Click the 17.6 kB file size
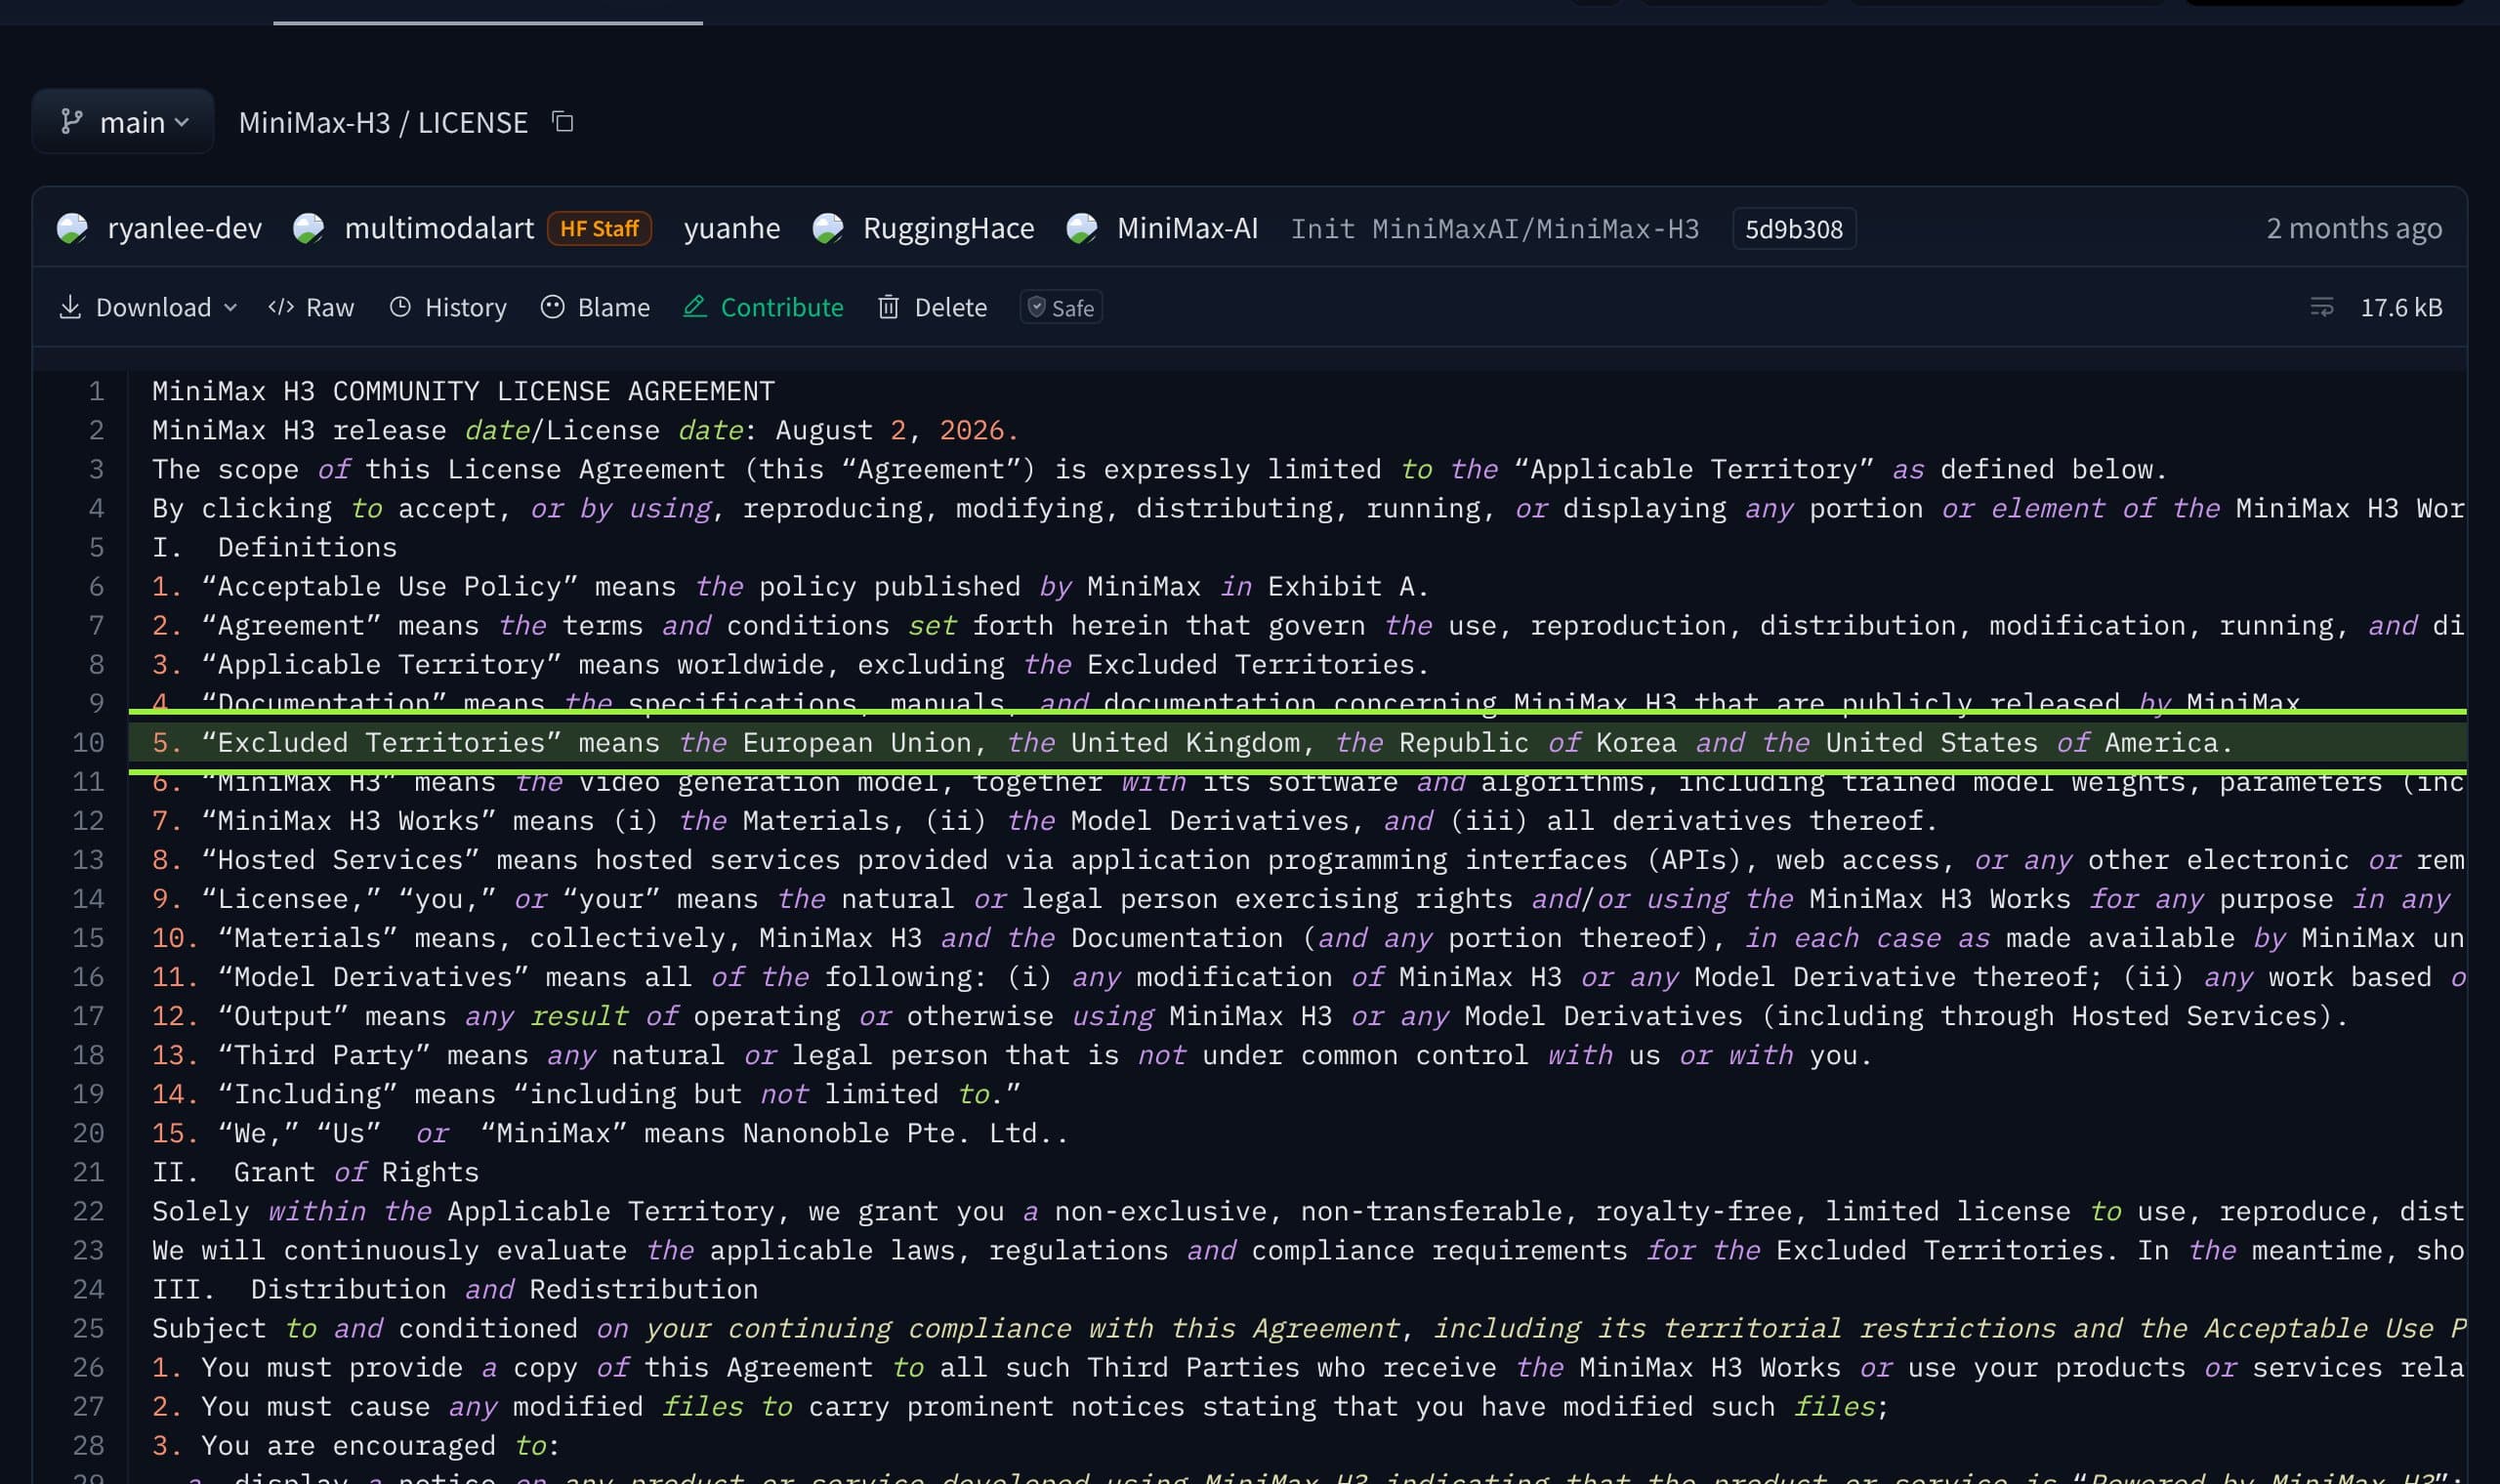 (x=2401, y=307)
